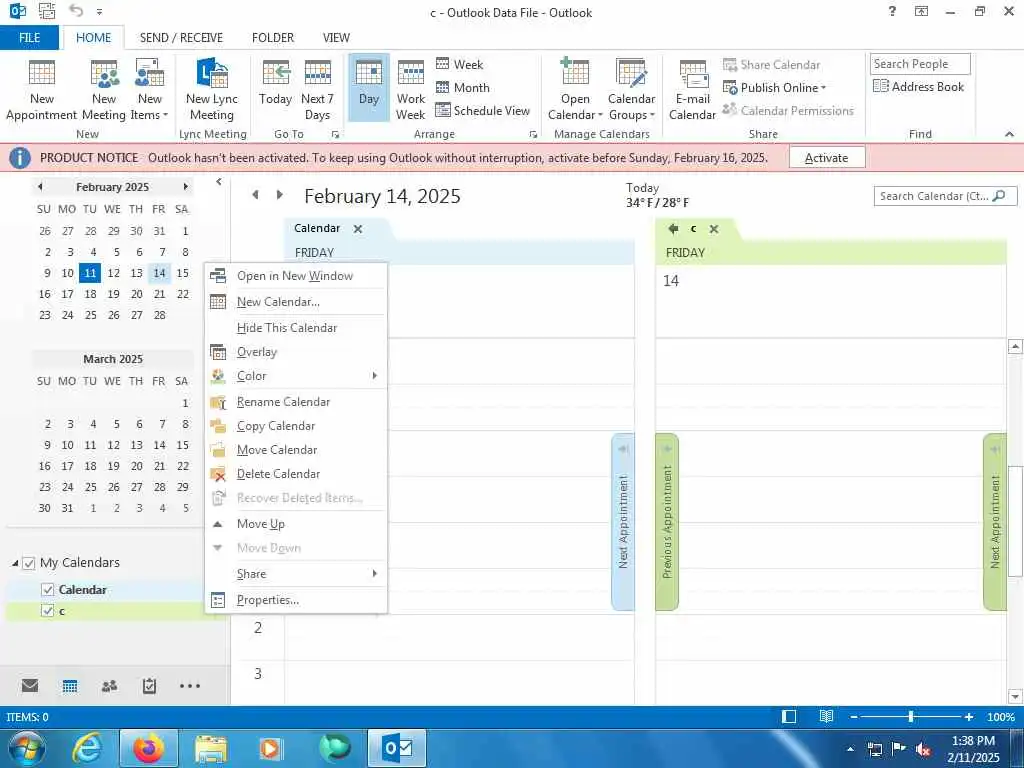The image size is (1024, 768).
Task: Open the Arrange group dialog launcher
Action: pos(533,135)
